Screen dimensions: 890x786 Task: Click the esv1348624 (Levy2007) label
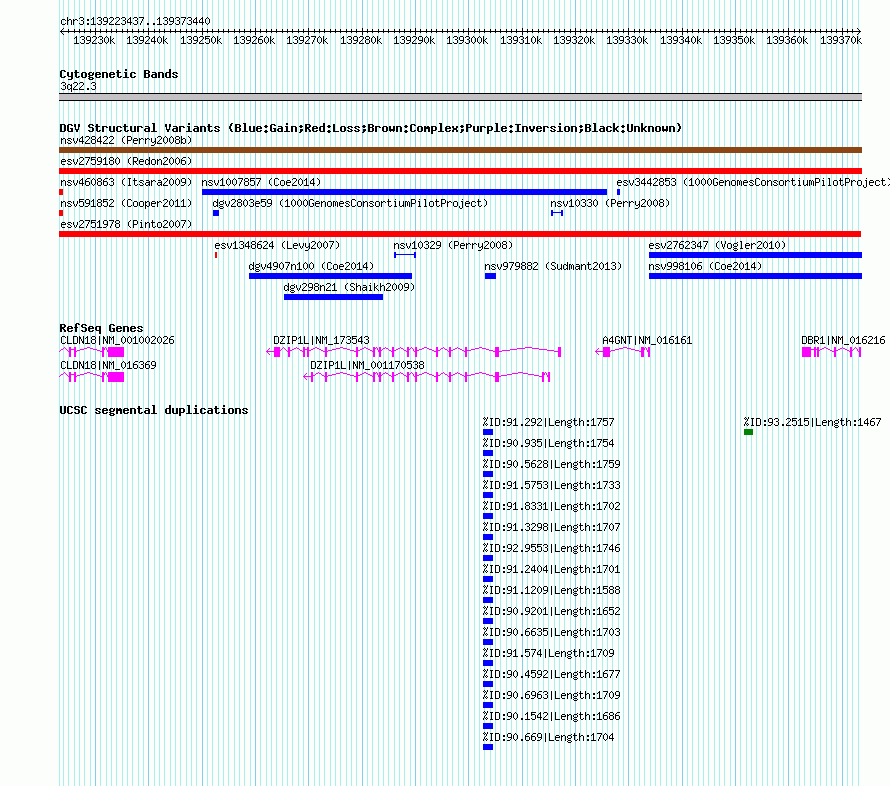click(277, 245)
